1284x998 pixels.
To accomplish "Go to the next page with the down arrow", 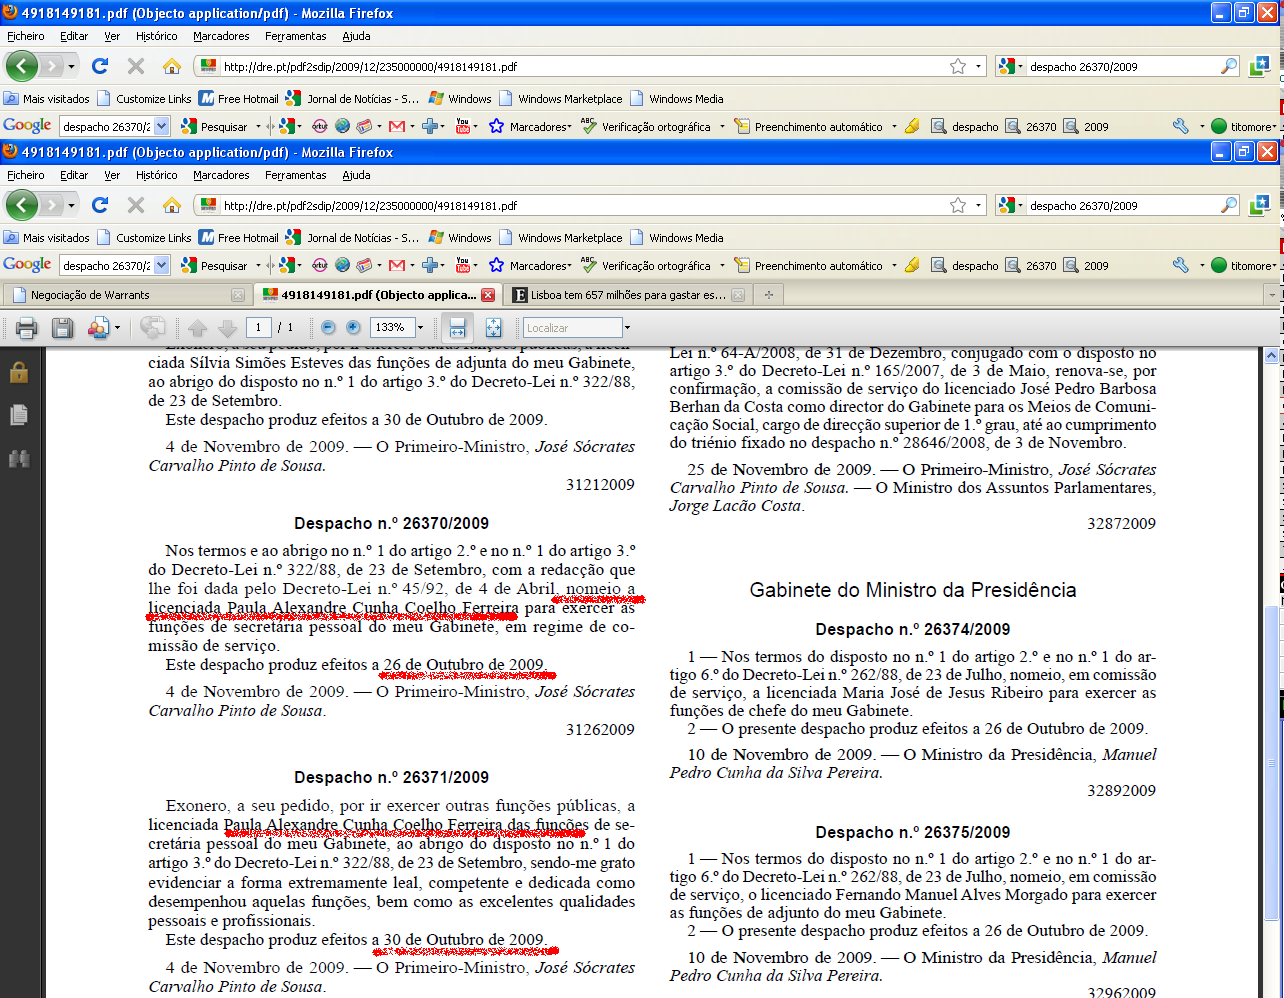I will tap(227, 328).
